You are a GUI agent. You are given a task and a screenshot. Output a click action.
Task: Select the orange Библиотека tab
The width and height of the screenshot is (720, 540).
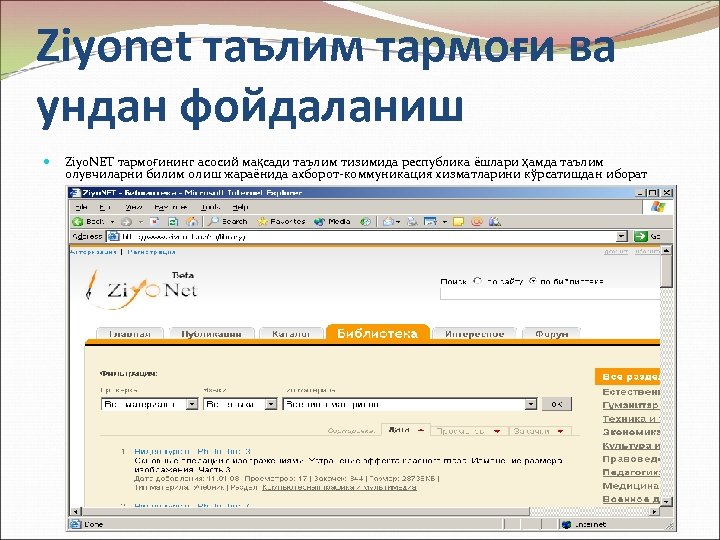click(377, 333)
